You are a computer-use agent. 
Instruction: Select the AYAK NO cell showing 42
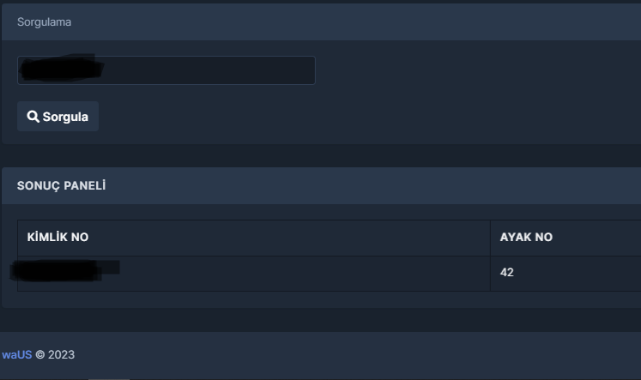tap(566, 273)
